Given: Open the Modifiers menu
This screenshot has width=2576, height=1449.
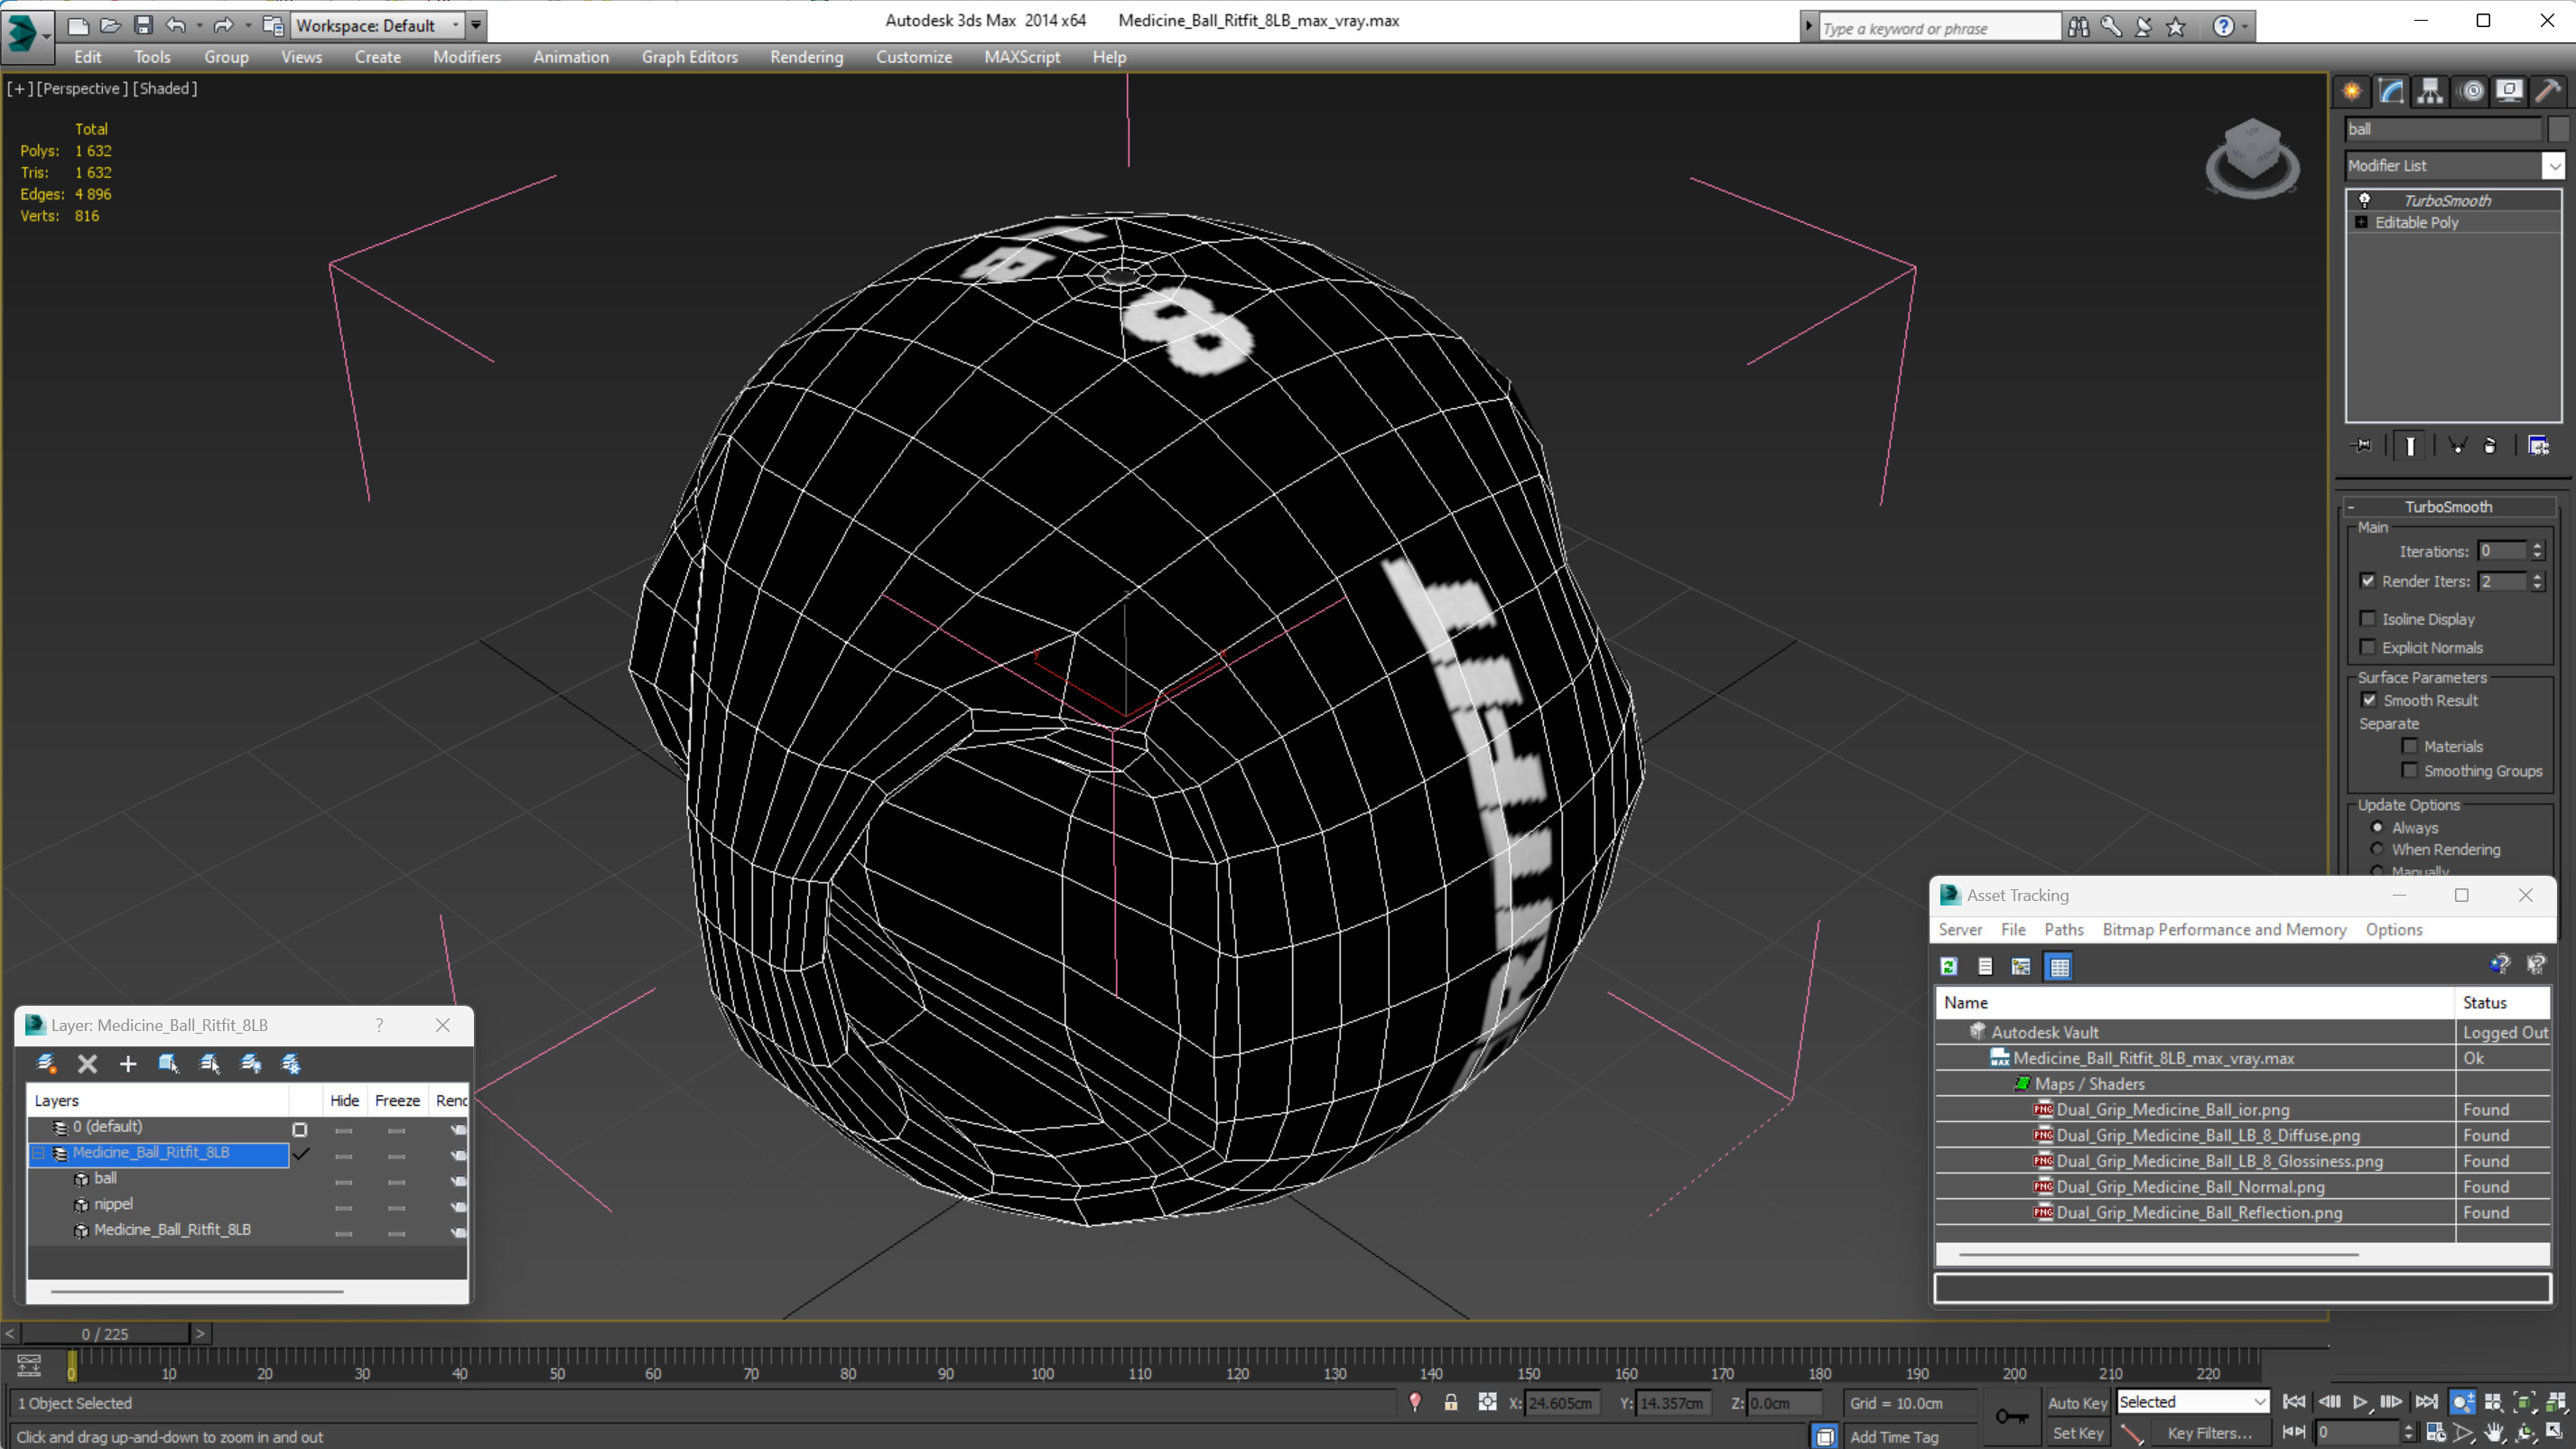Looking at the screenshot, I should pyautogui.click(x=467, y=57).
